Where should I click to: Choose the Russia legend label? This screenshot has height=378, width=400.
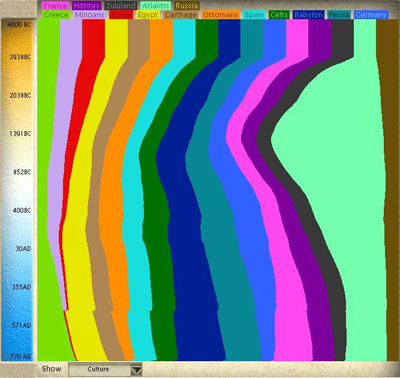[187, 6]
